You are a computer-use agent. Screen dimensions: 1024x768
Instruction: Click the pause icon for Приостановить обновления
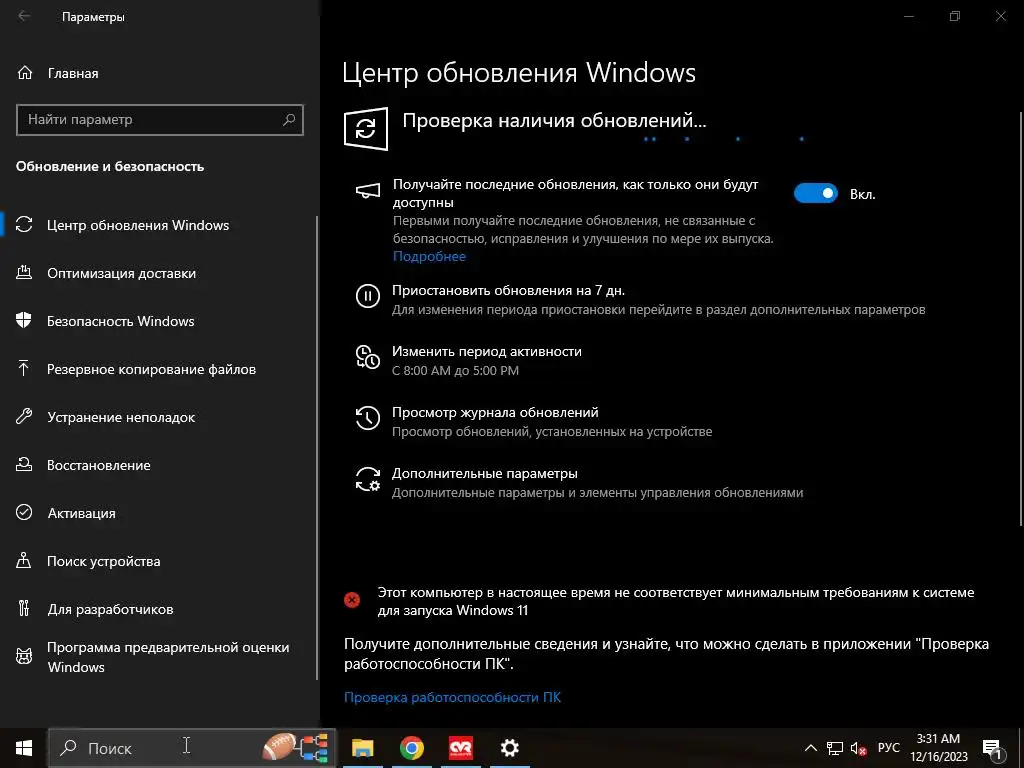368,296
